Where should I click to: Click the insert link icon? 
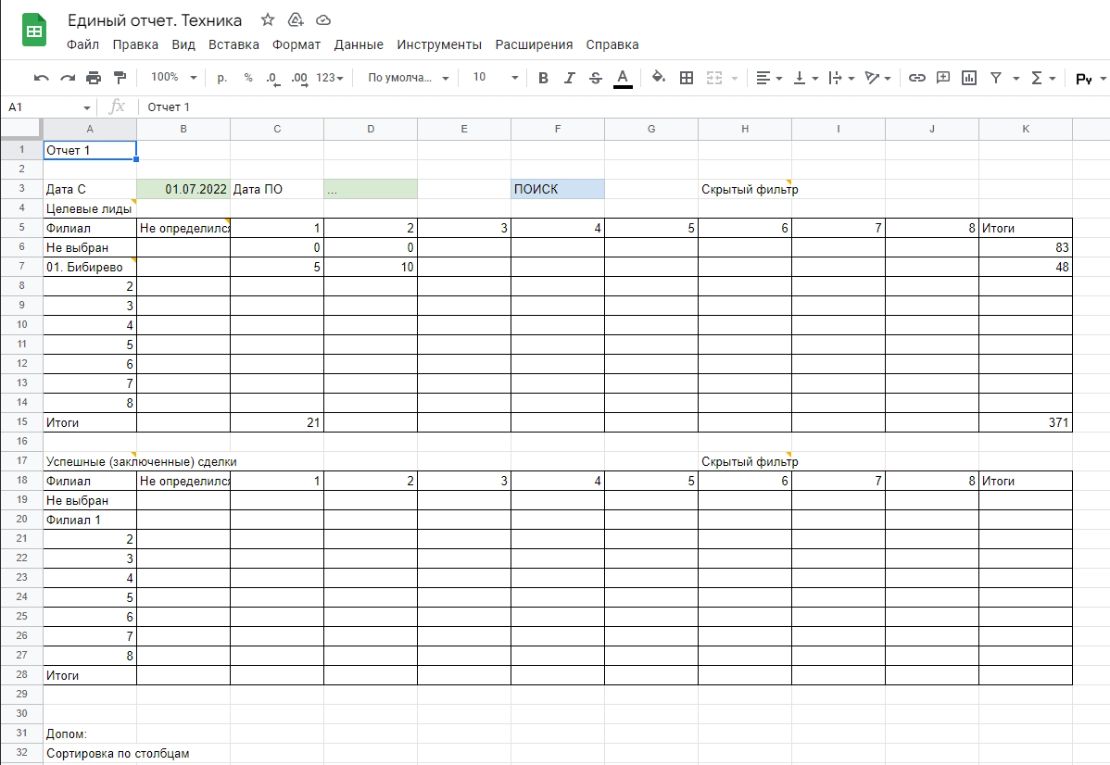point(917,78)
